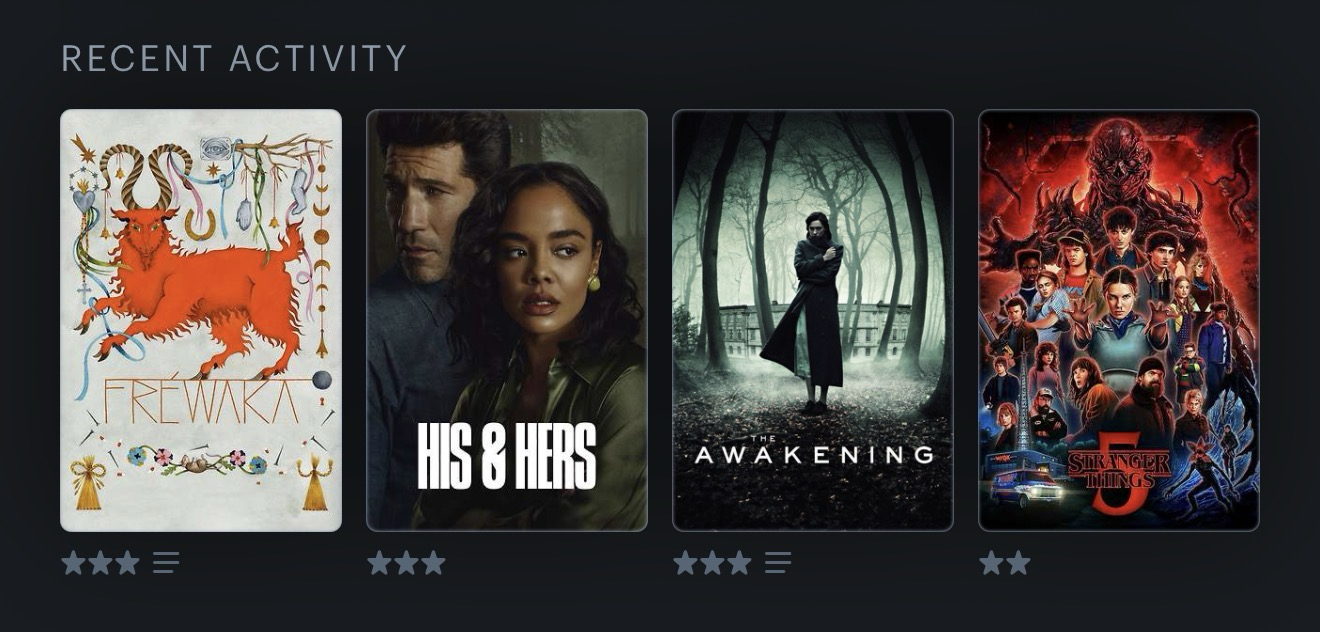Click the HIS & HERS title text
Image resolution: width=1320 pixels, height=632 pixels.
point(507,457)
